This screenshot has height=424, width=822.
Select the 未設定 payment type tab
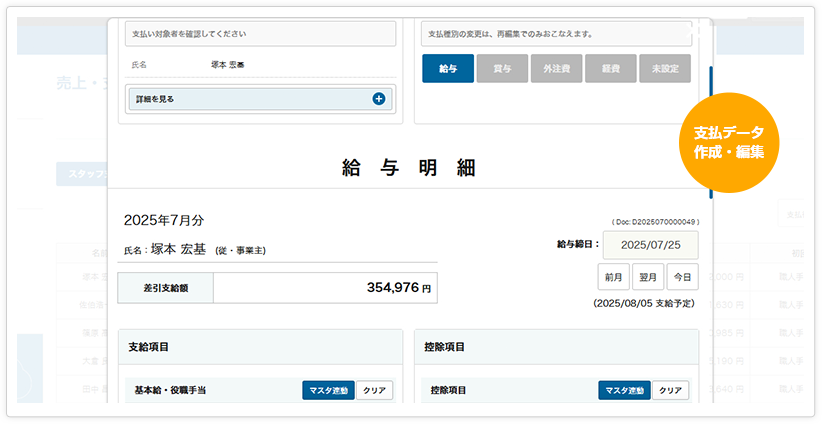click(x=665, y=69)
